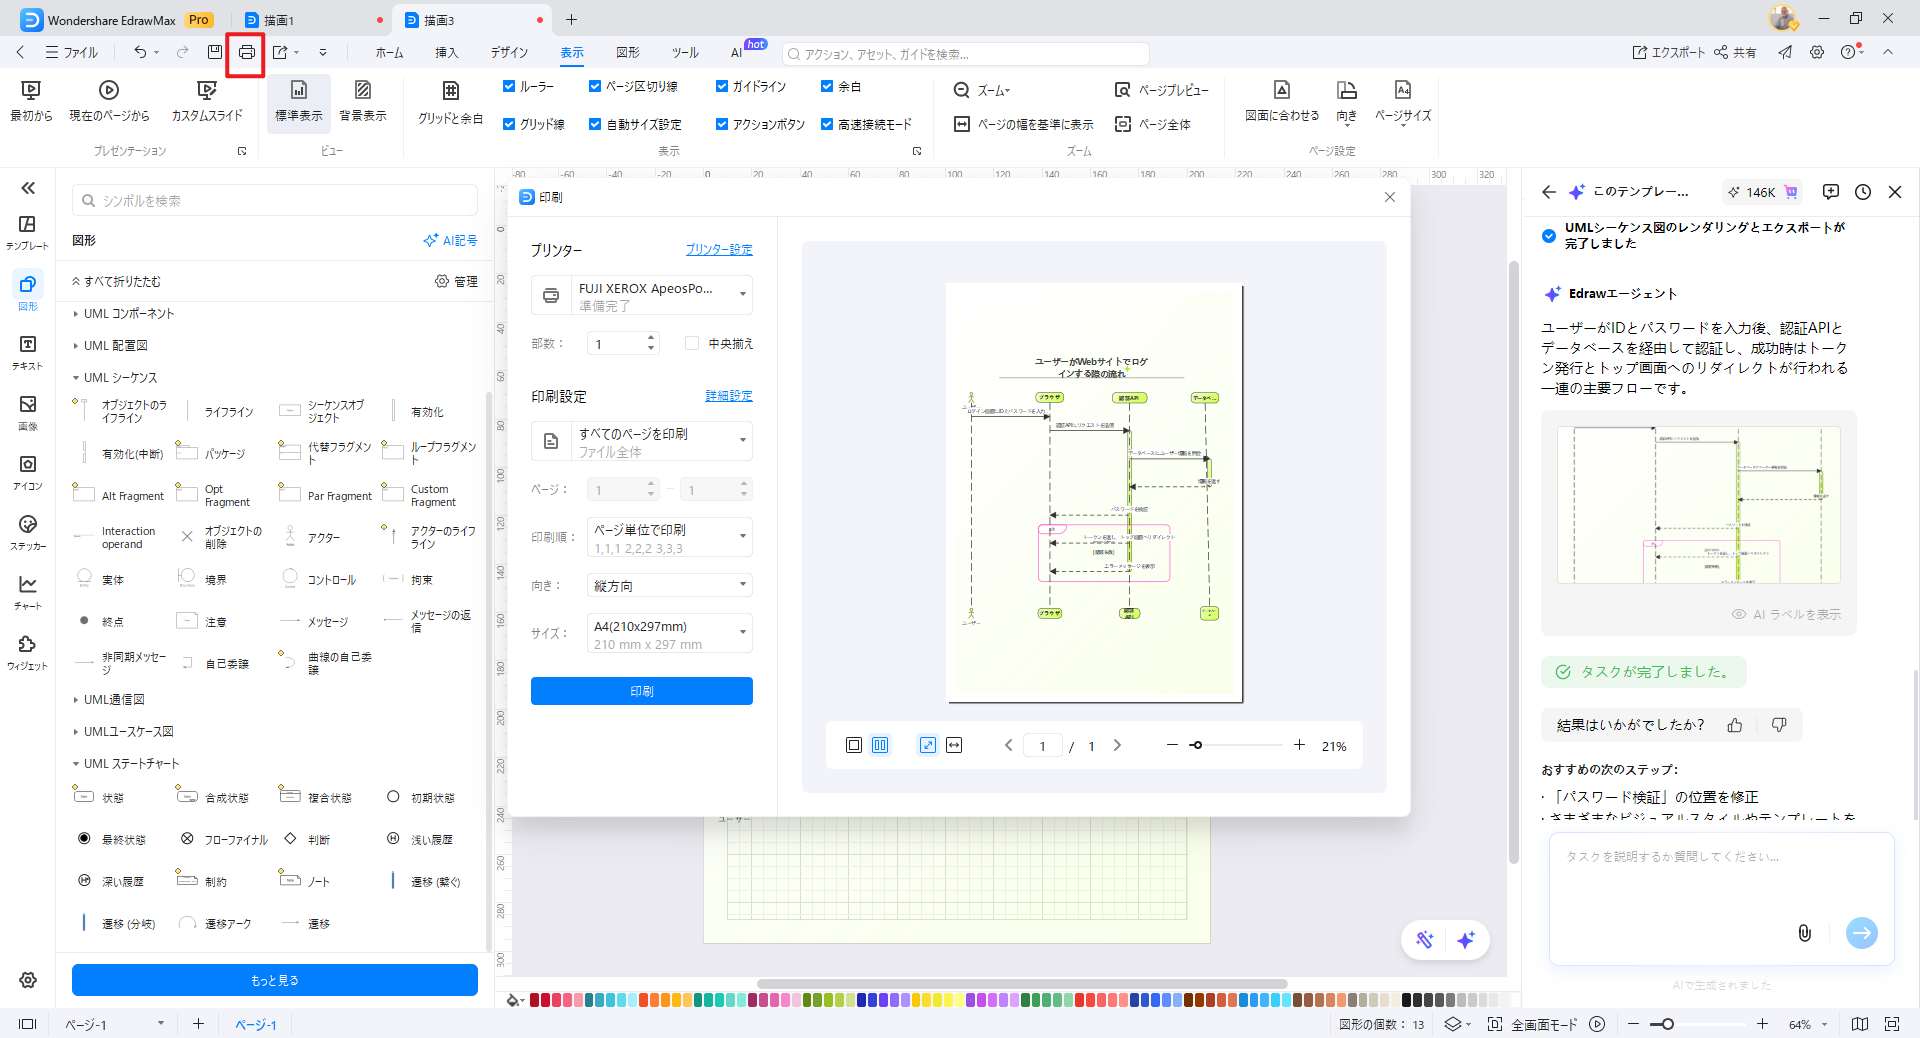Open the Insert ribbon tab
Image resolution: width=1920 pixels, height=1038 pixels.
tap(446, 52)
